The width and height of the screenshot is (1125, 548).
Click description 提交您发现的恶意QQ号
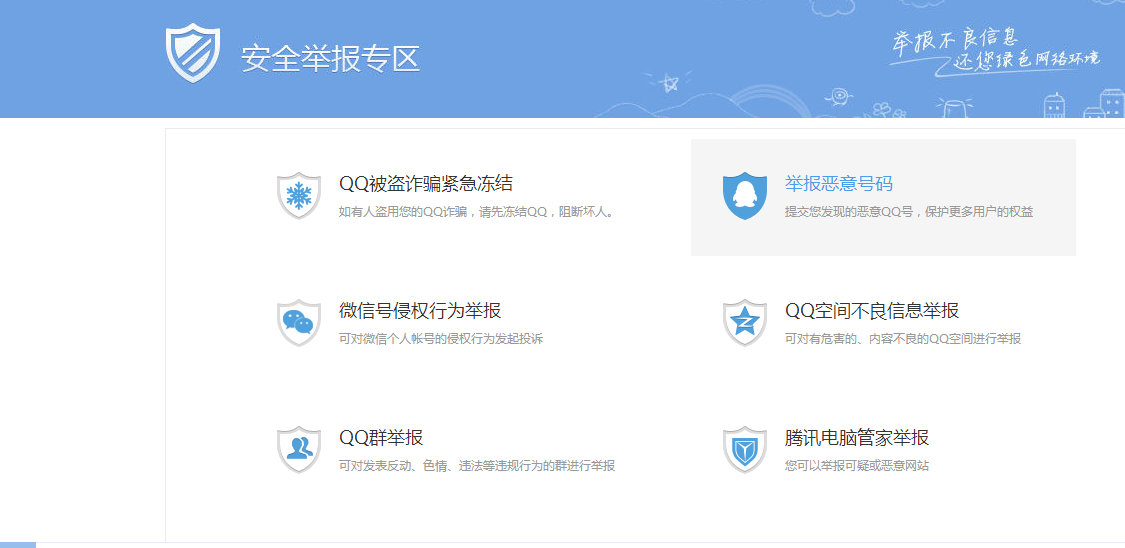(909, 212)
